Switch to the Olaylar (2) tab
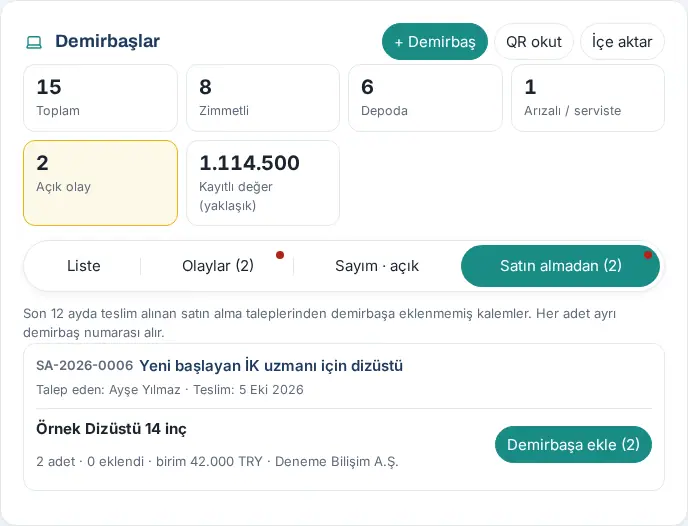This screenshot has width=688, height=526. (218, 266)
